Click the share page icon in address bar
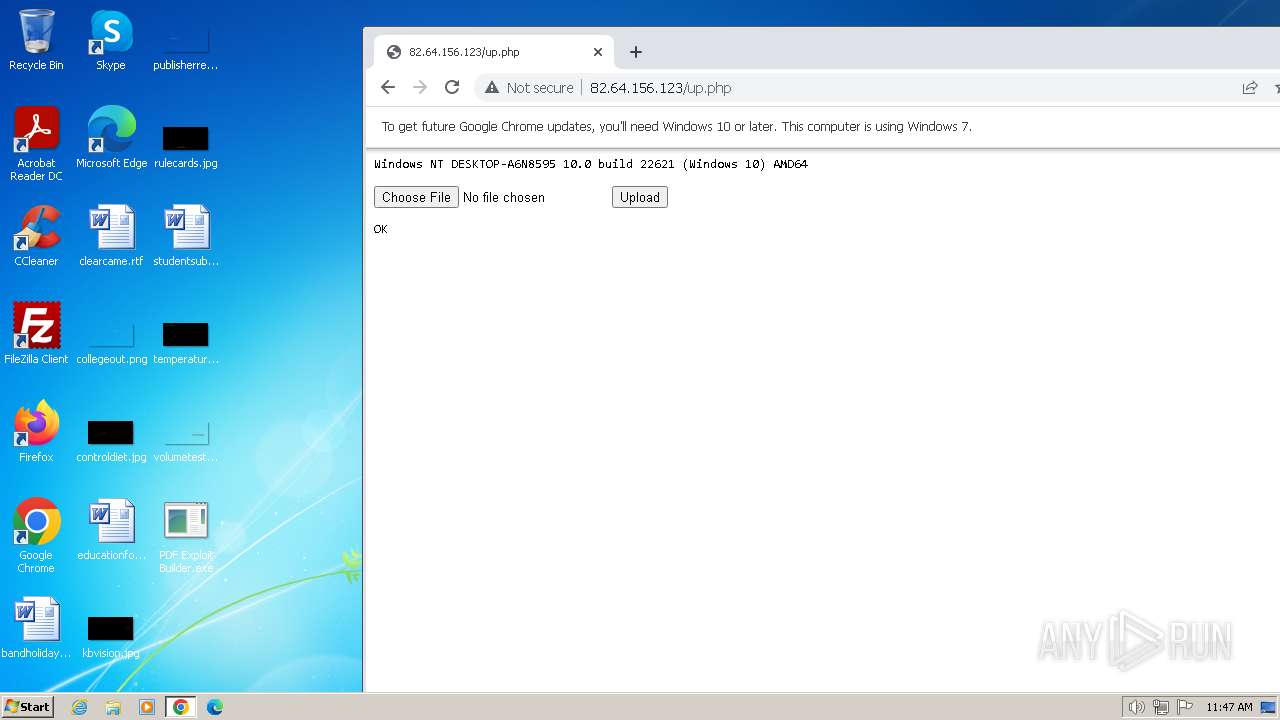Image resolution: width=1280 pixels, height=720 pixels. point(1250,88)
